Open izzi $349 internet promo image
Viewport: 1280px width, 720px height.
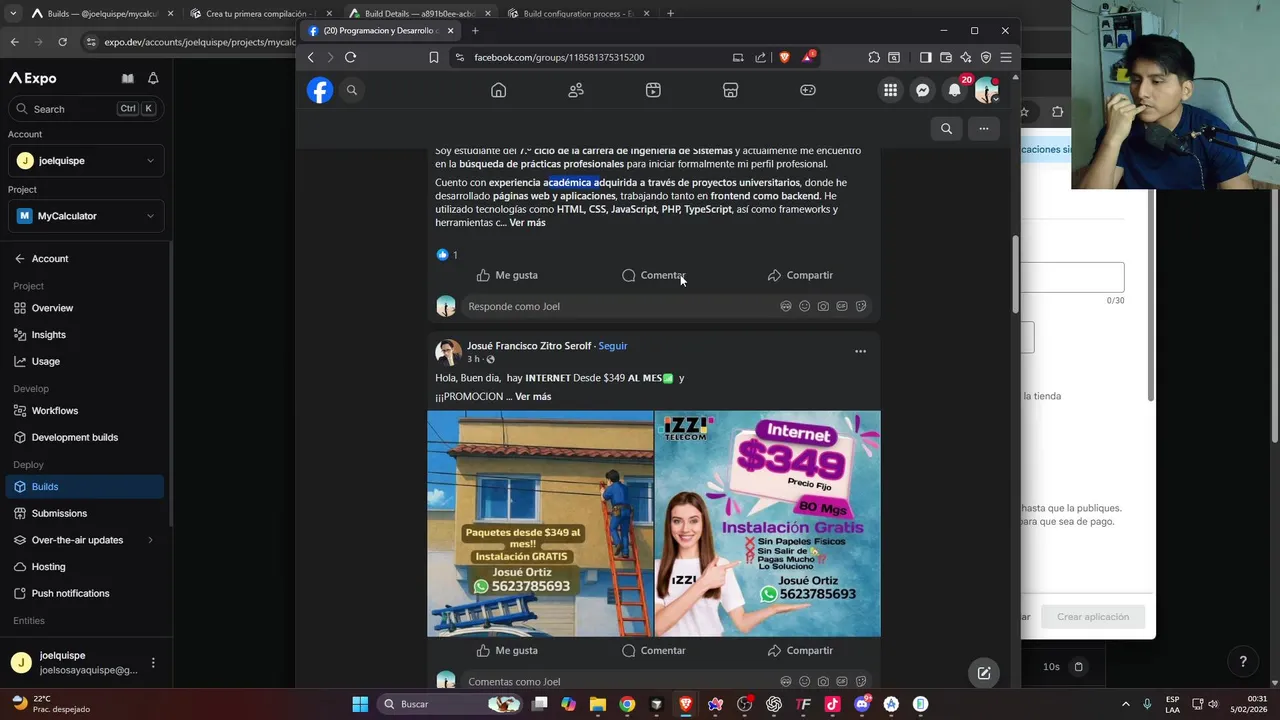point(768,524)
